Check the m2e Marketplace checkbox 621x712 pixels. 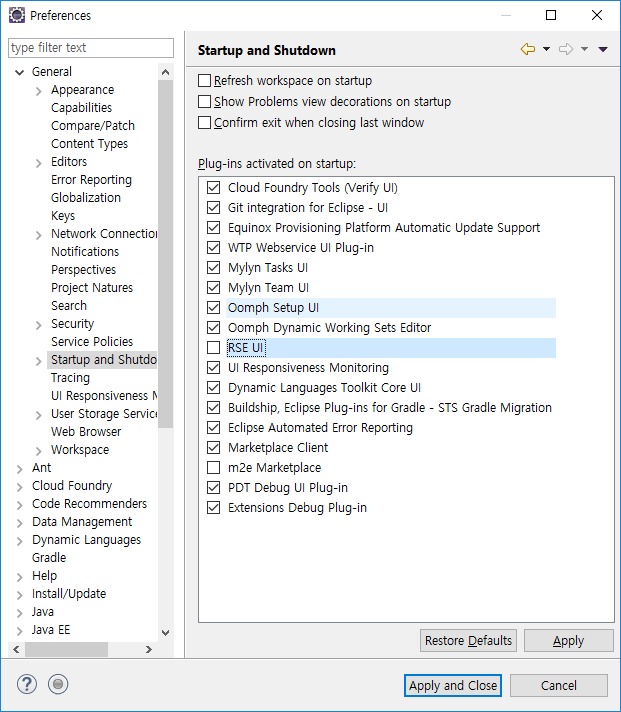pos(213,467)
